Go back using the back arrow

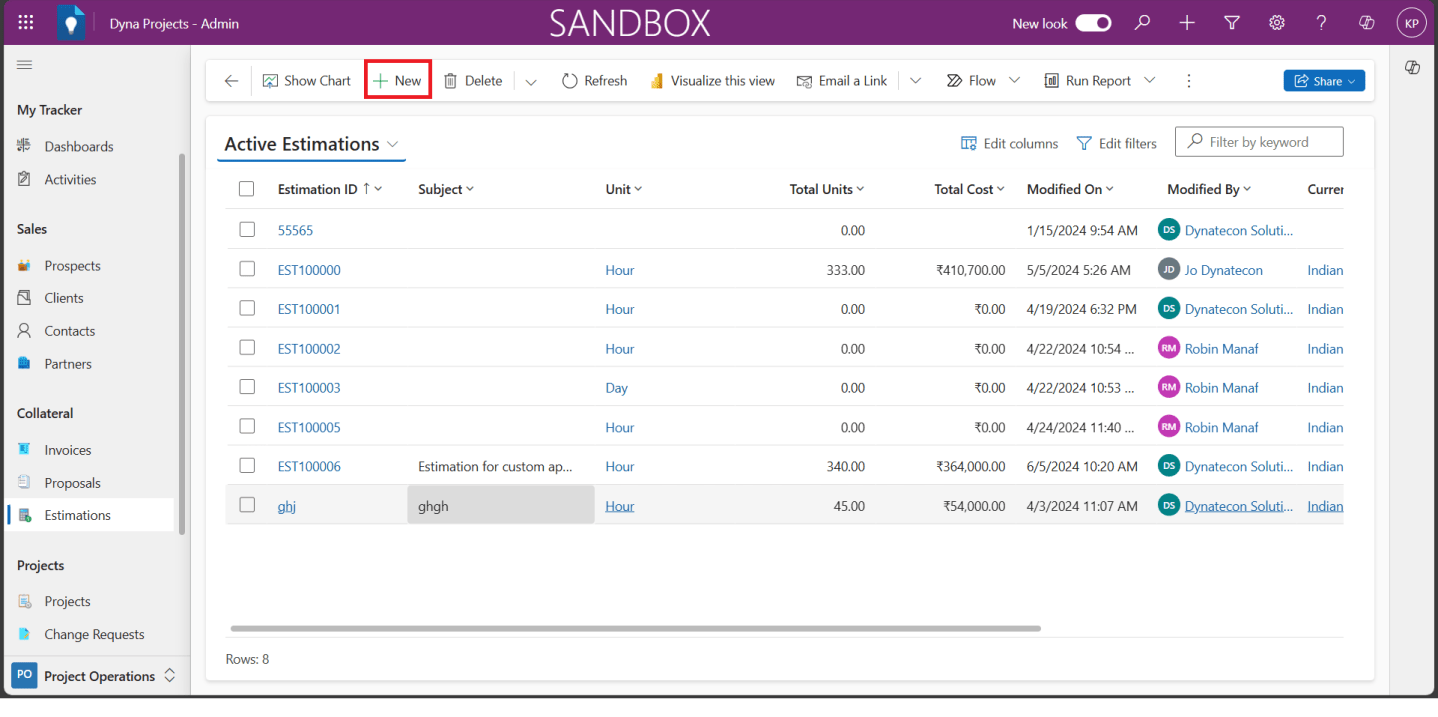(x=231, y=81)
